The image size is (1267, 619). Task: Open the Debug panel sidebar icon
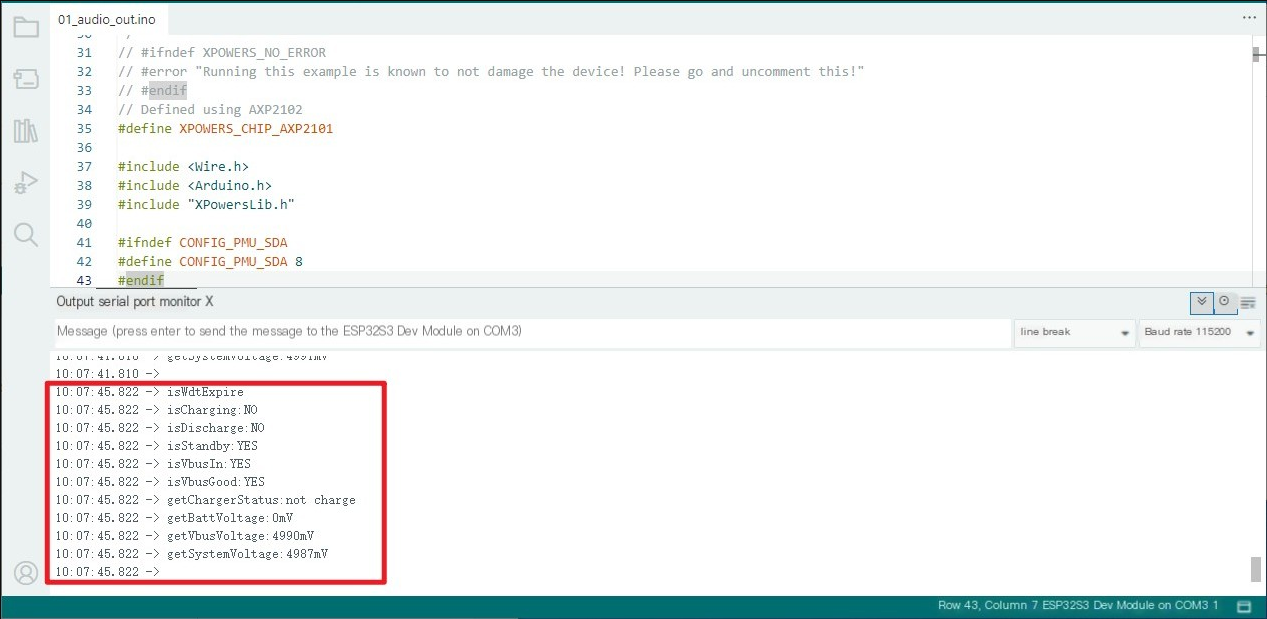26,183
